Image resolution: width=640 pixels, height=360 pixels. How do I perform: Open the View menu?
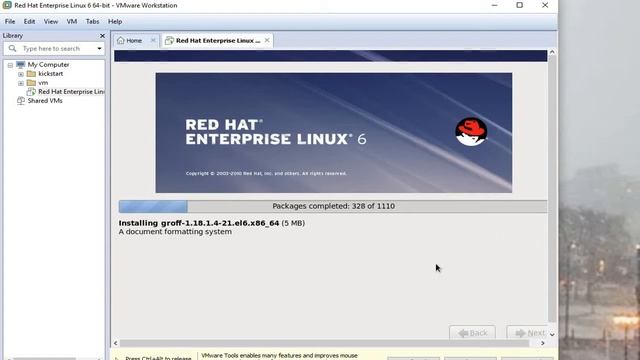(x=51, y=21)
